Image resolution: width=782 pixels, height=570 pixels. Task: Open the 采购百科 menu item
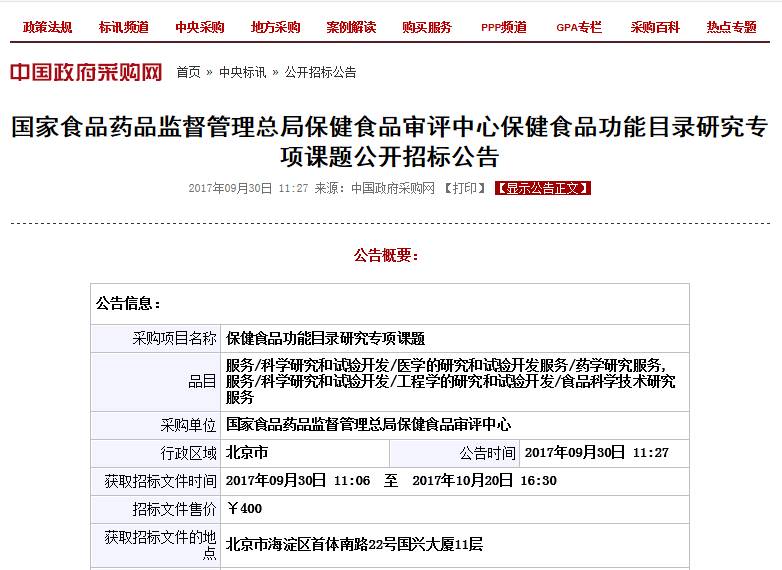655,27
